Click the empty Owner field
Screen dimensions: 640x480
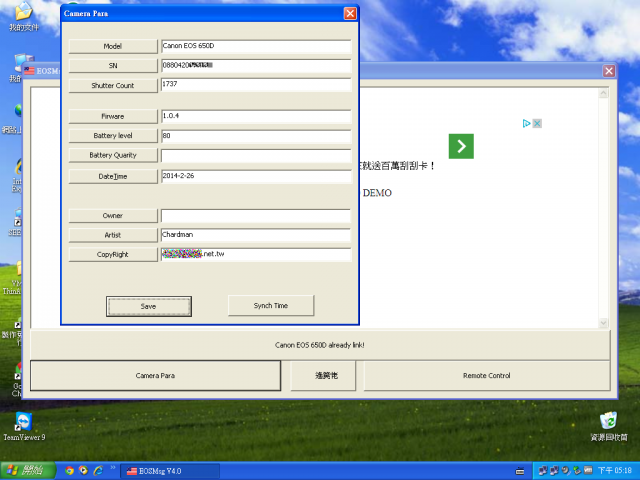tap(256, 216)
